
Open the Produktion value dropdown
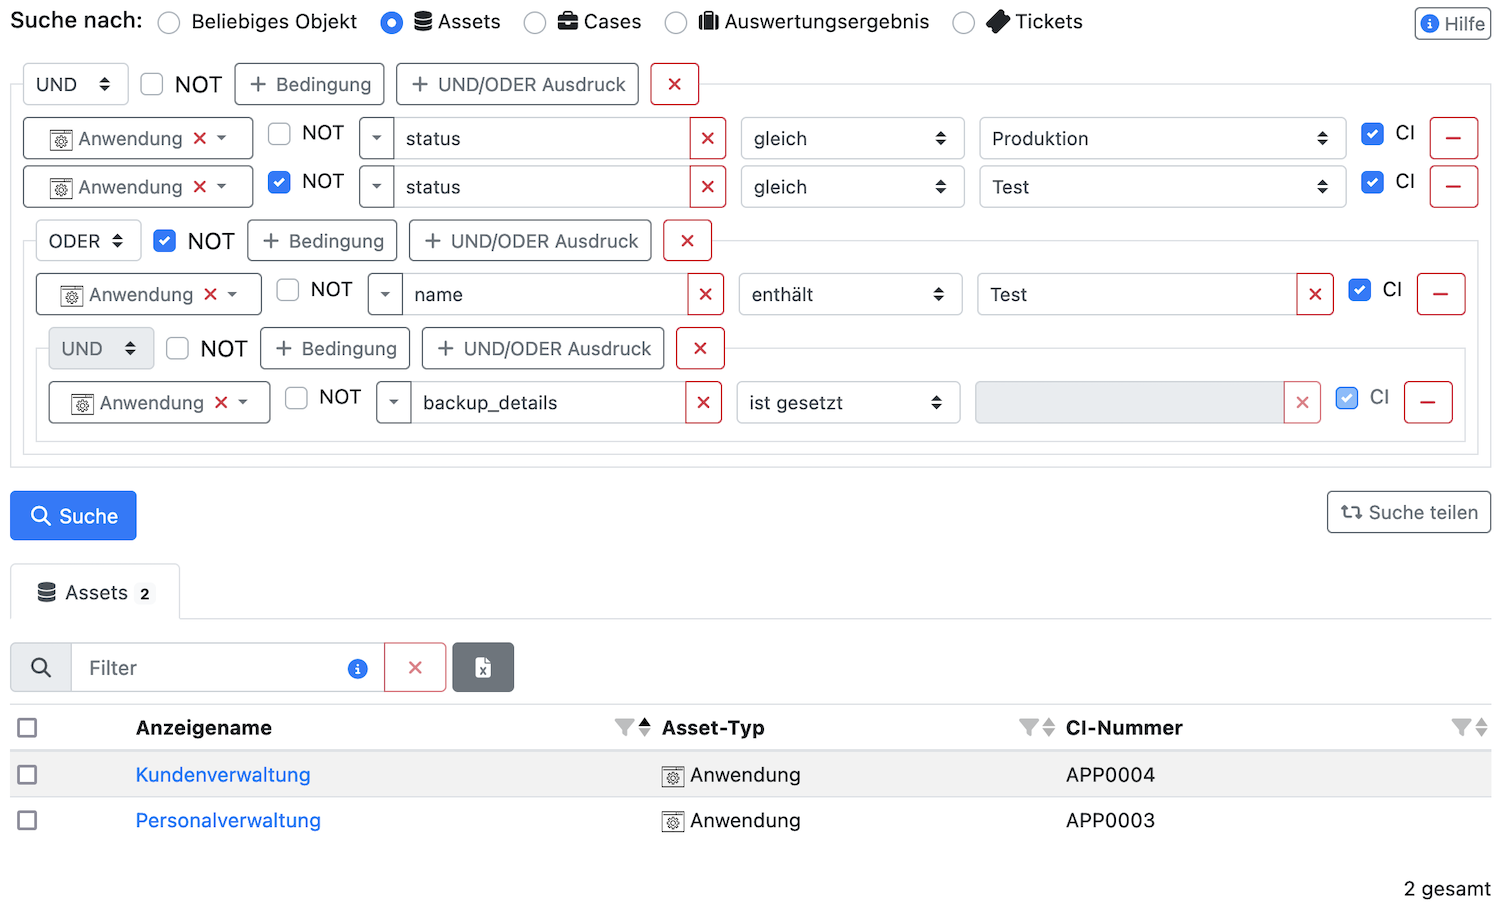[1162, 138]
